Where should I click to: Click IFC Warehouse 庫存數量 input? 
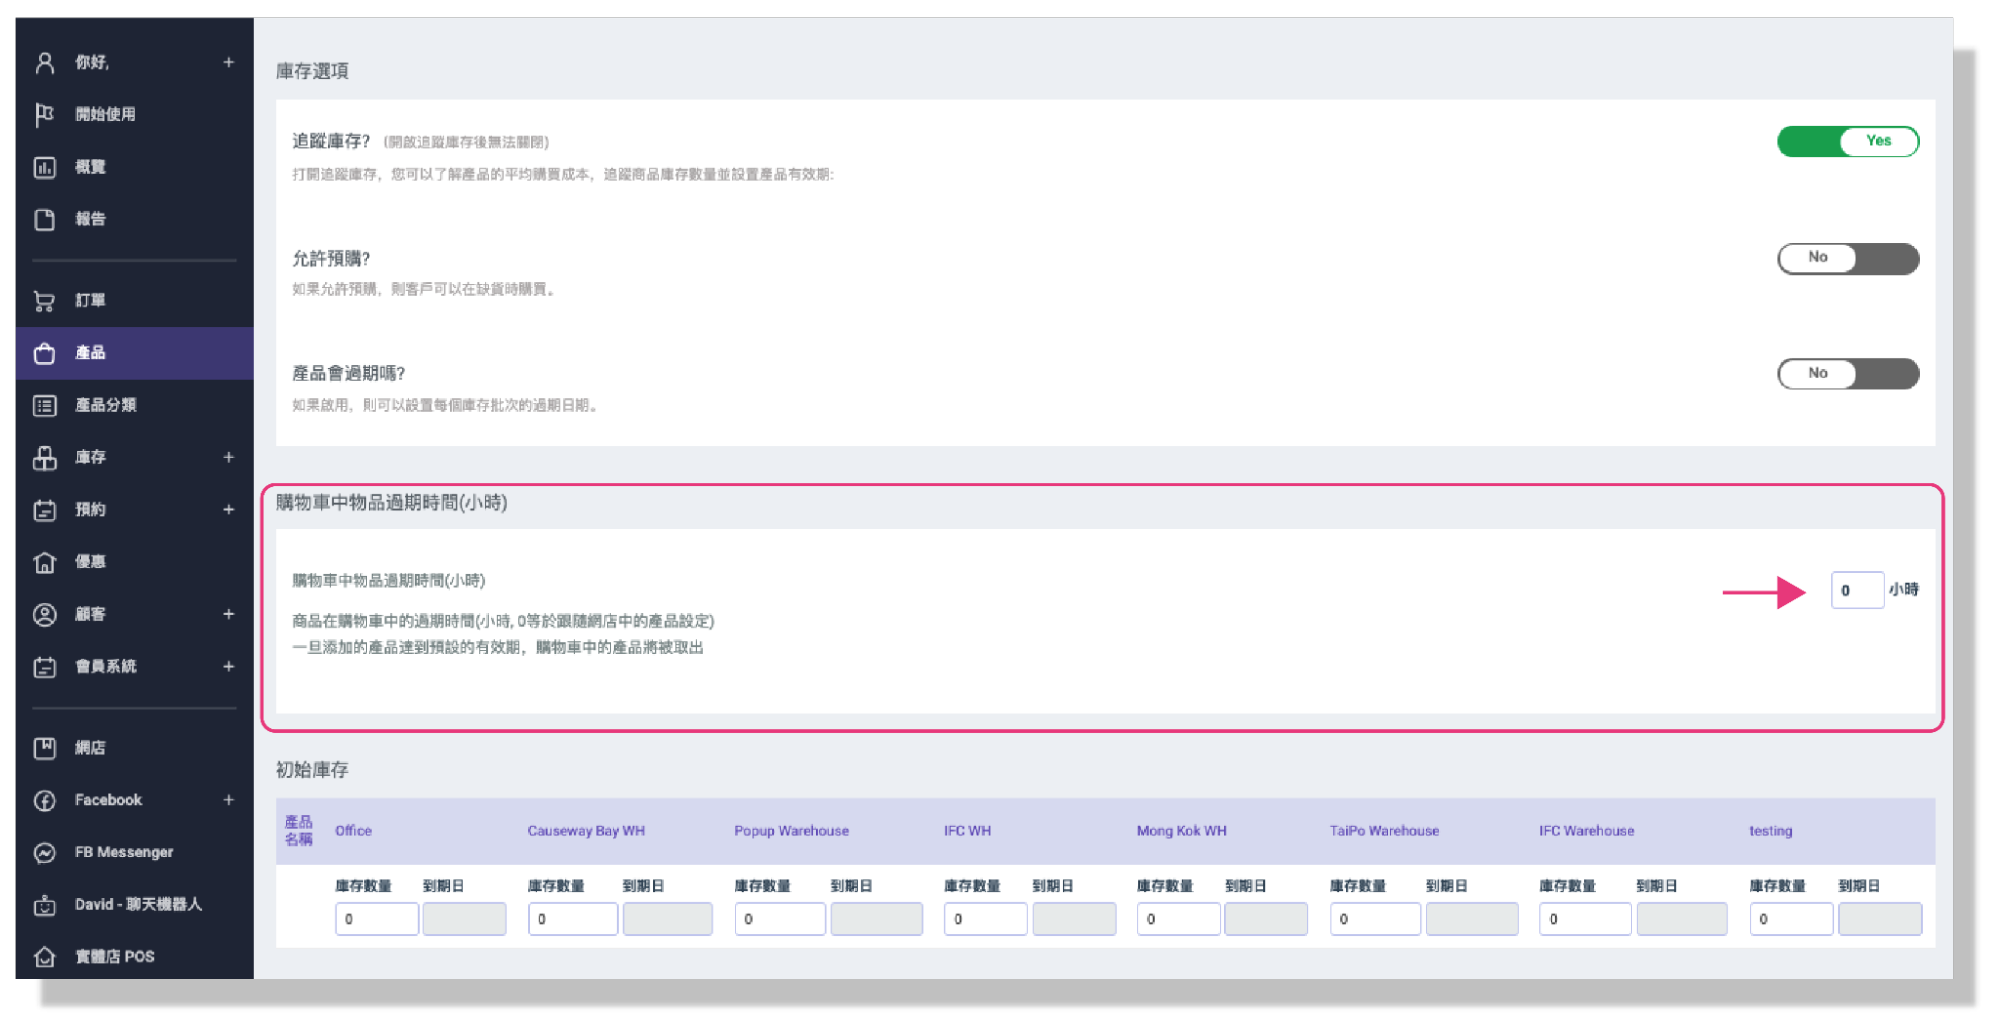pos(1585,919)
